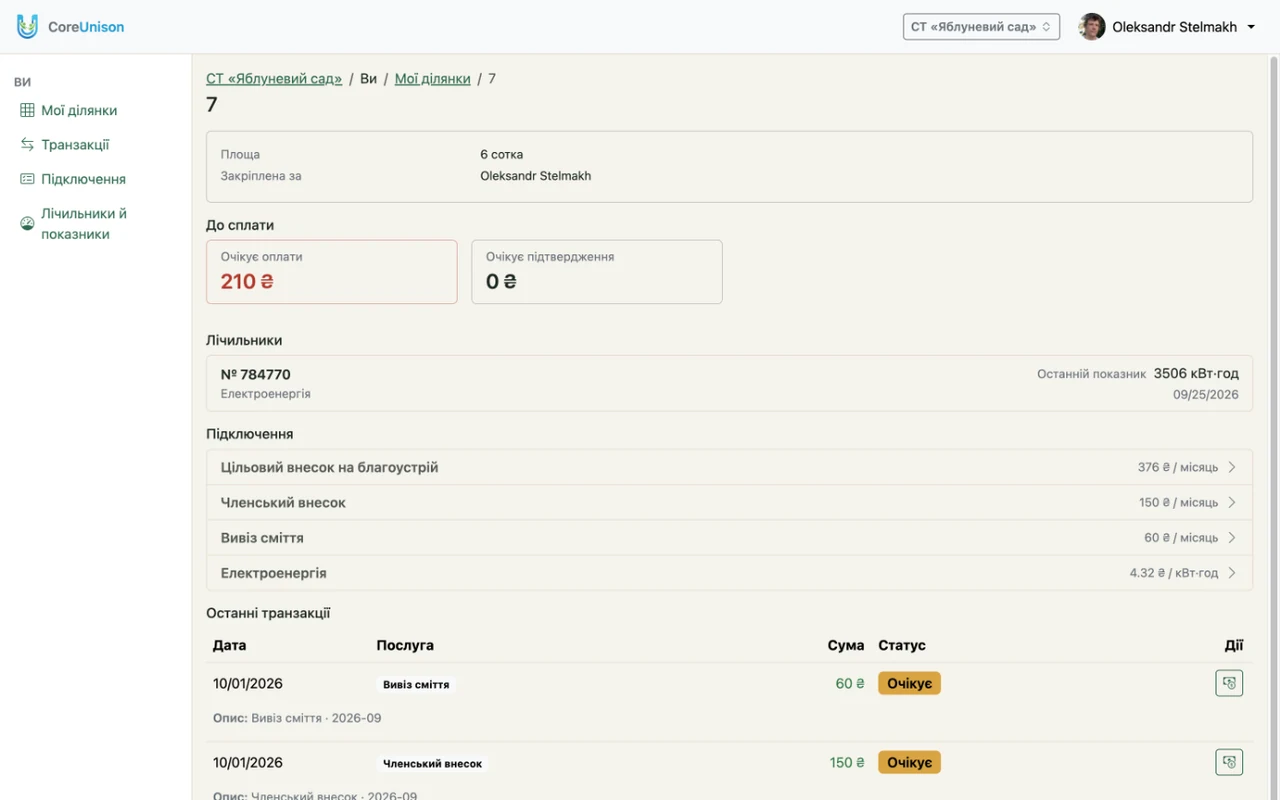The width and height of the screenshot is (1280, 800).
Task: Click the Послуга column header
Action: (405, 645)
